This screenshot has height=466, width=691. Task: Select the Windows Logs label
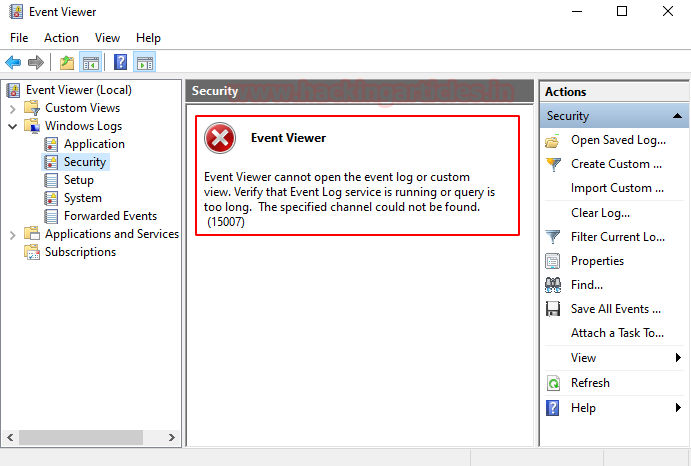point(83,126)
